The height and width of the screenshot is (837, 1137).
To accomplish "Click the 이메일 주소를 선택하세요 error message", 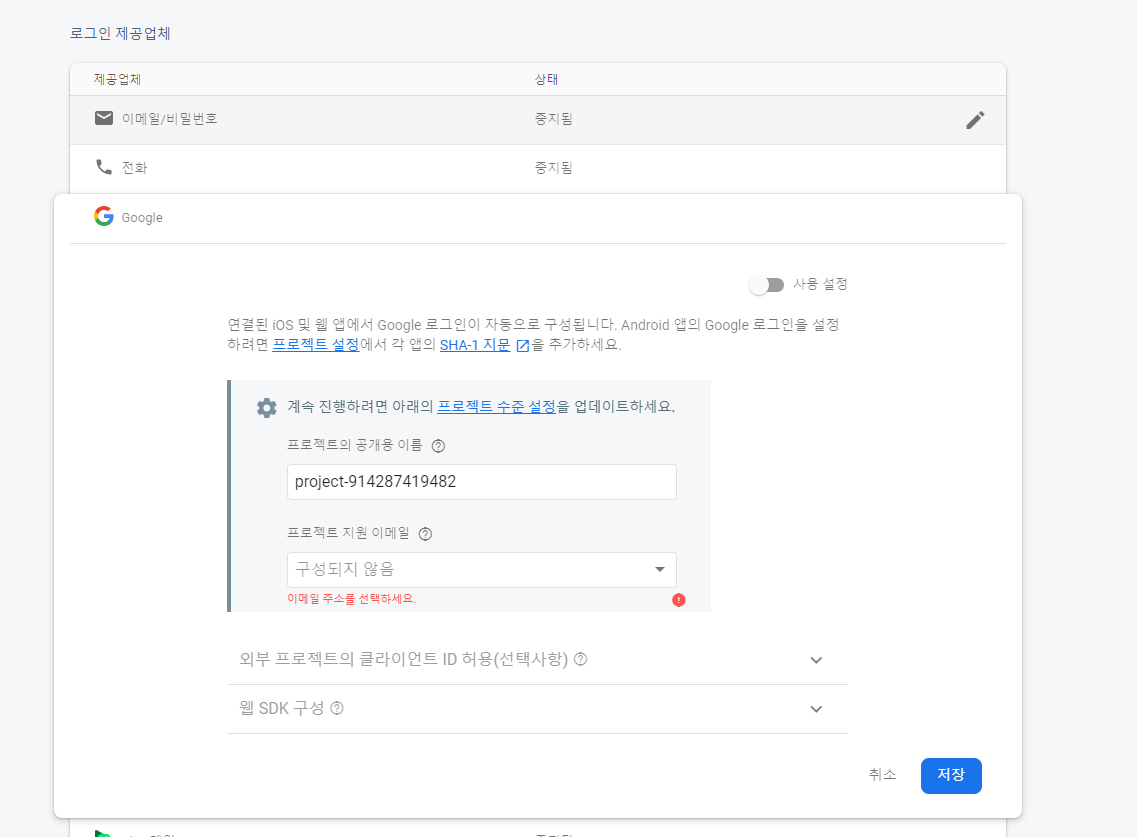I will (352, 599).
